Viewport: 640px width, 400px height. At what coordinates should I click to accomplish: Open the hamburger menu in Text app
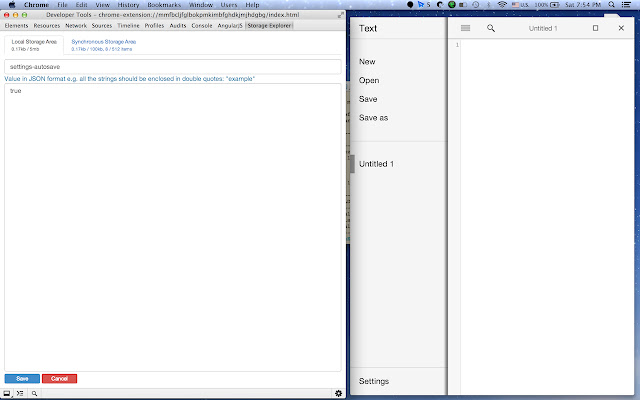(x=465, y=28)
